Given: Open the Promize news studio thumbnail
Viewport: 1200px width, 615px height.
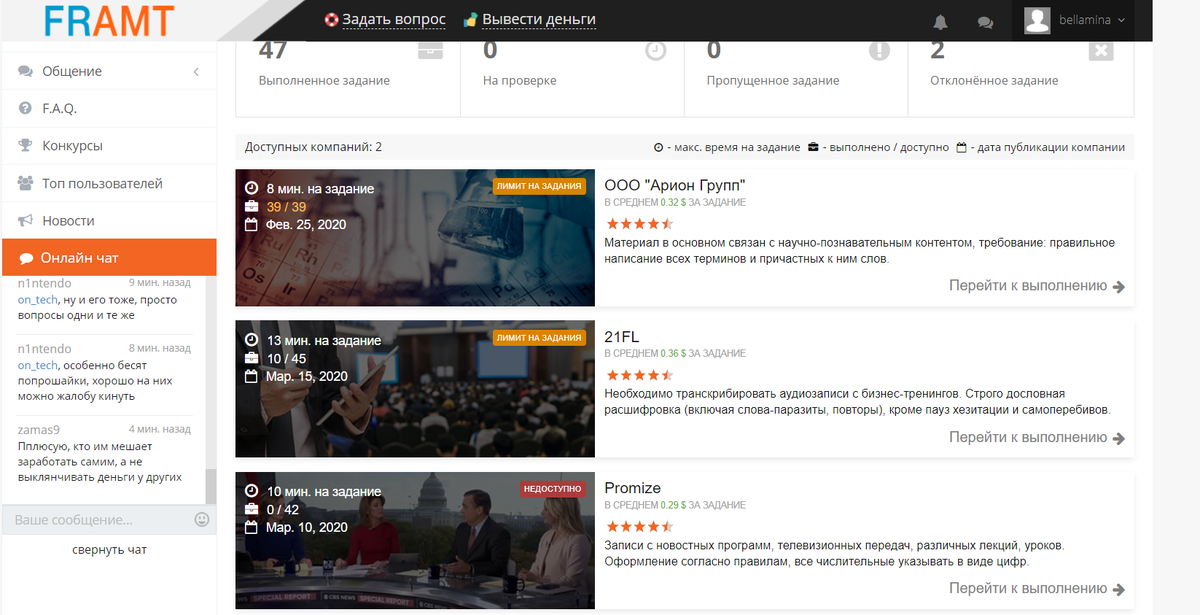Looking at the screenshot, I should click(415, 541).
